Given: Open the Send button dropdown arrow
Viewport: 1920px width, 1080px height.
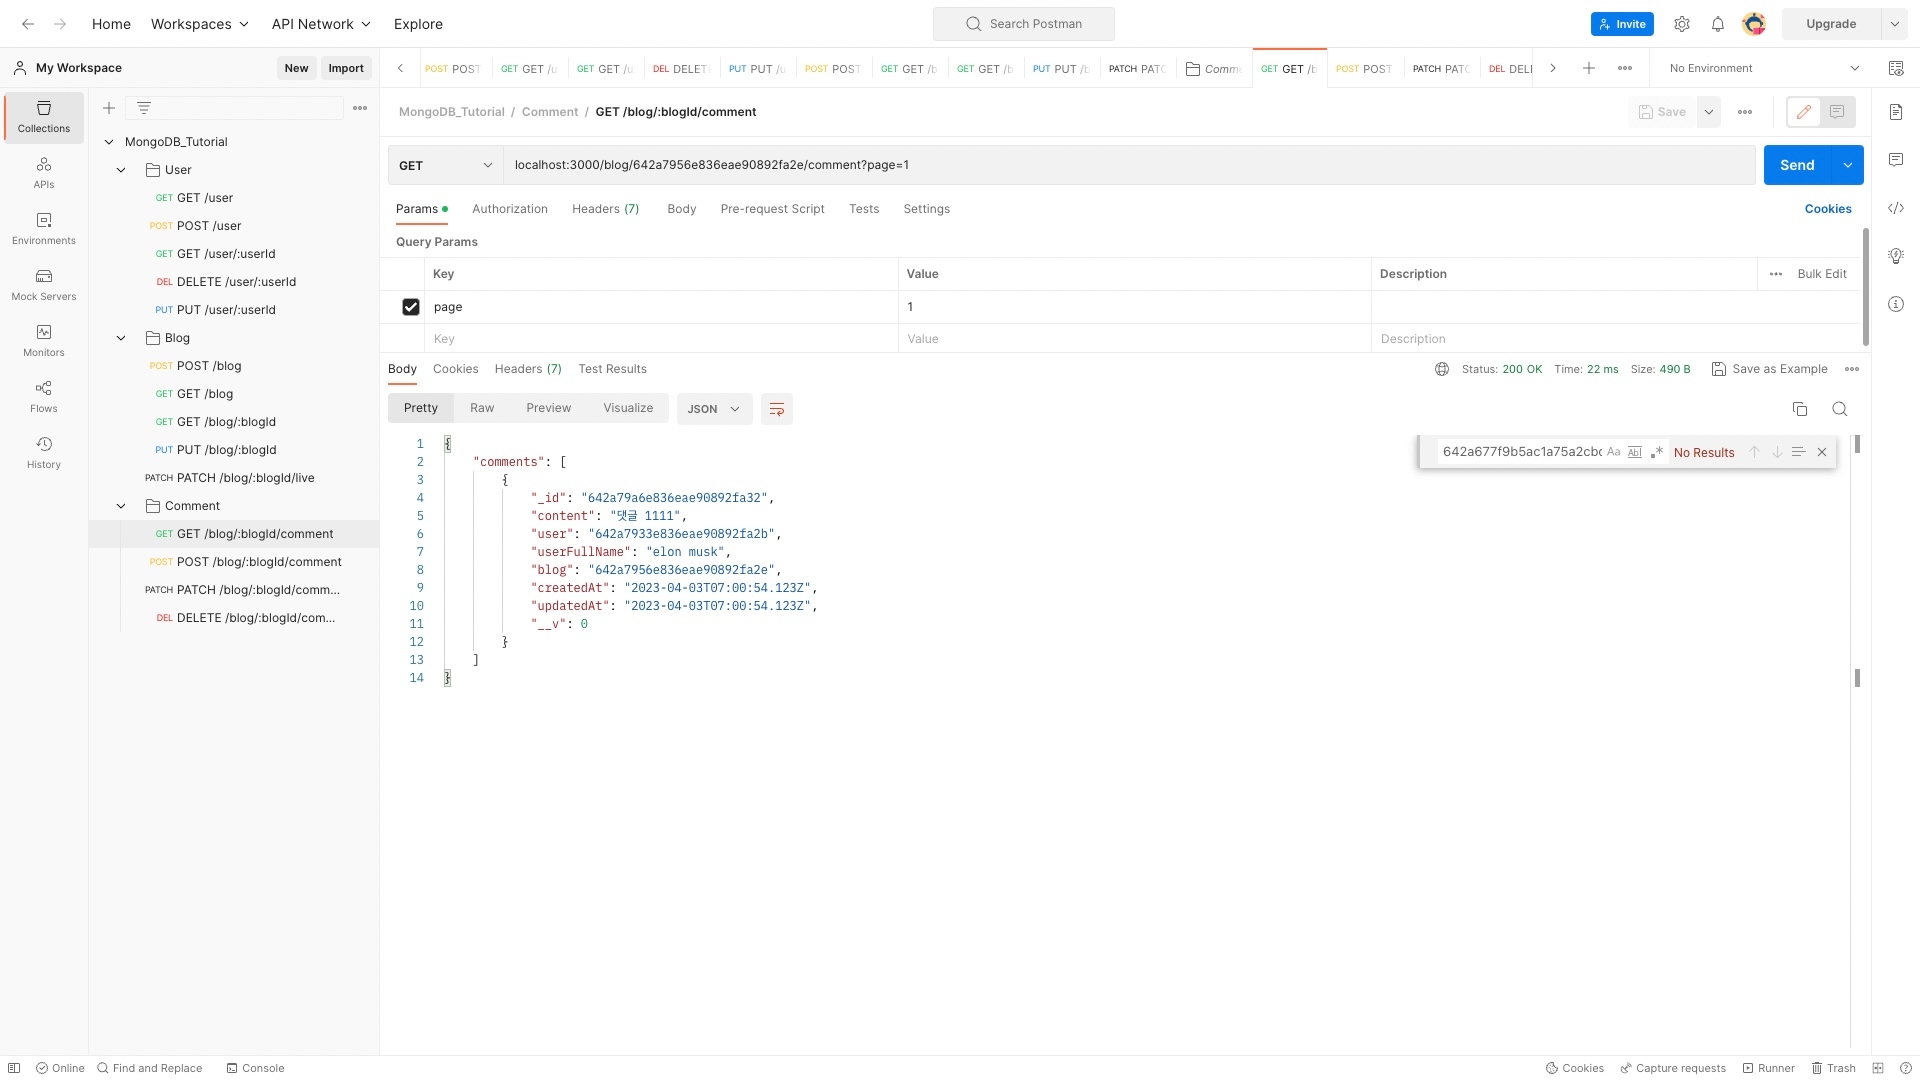Looking at the screenshot, I should click(1848, 165).
